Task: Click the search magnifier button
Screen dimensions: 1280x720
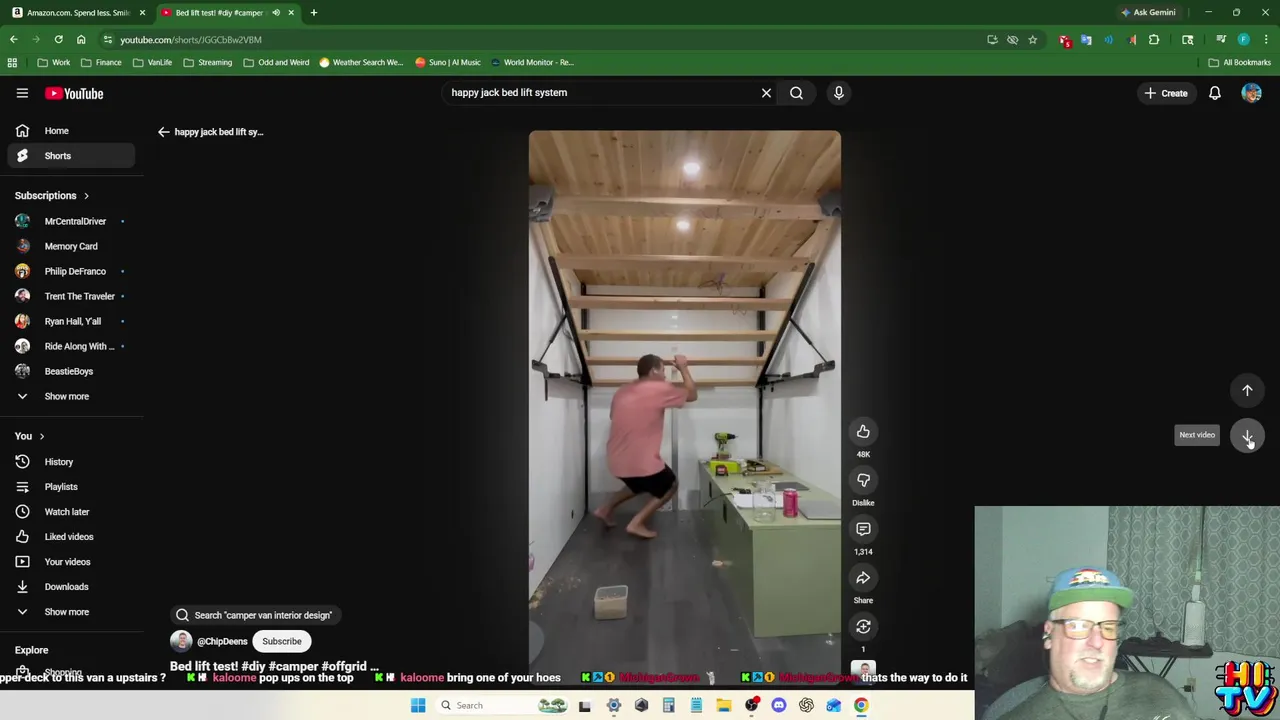Action: click(x=796, y=93)
